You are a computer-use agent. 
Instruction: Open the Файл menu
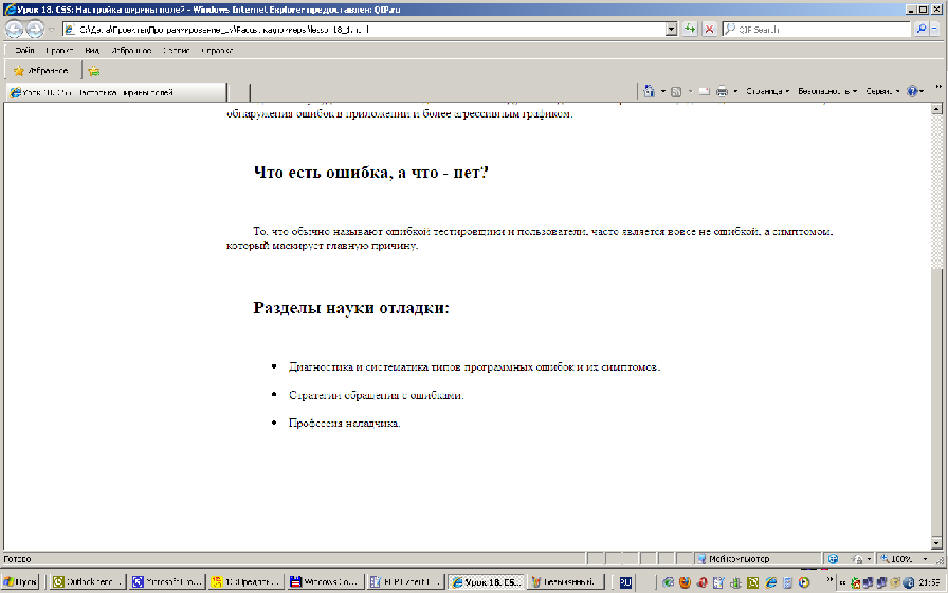pyautogui.click(x=25, y=50)
